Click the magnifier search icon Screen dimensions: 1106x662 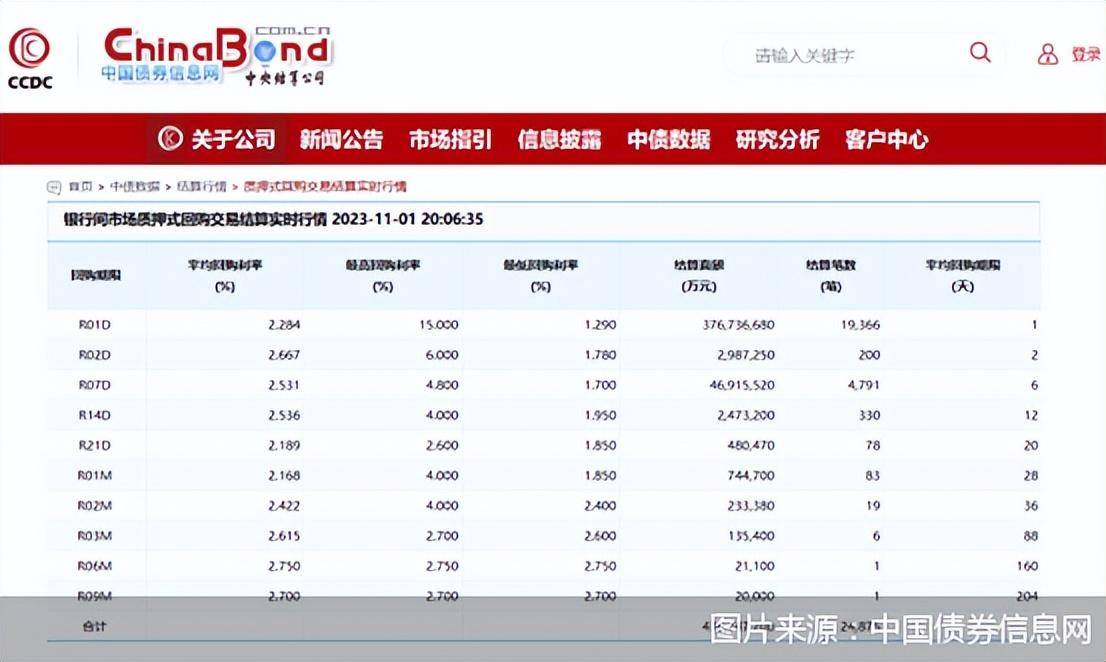(980, 53)
